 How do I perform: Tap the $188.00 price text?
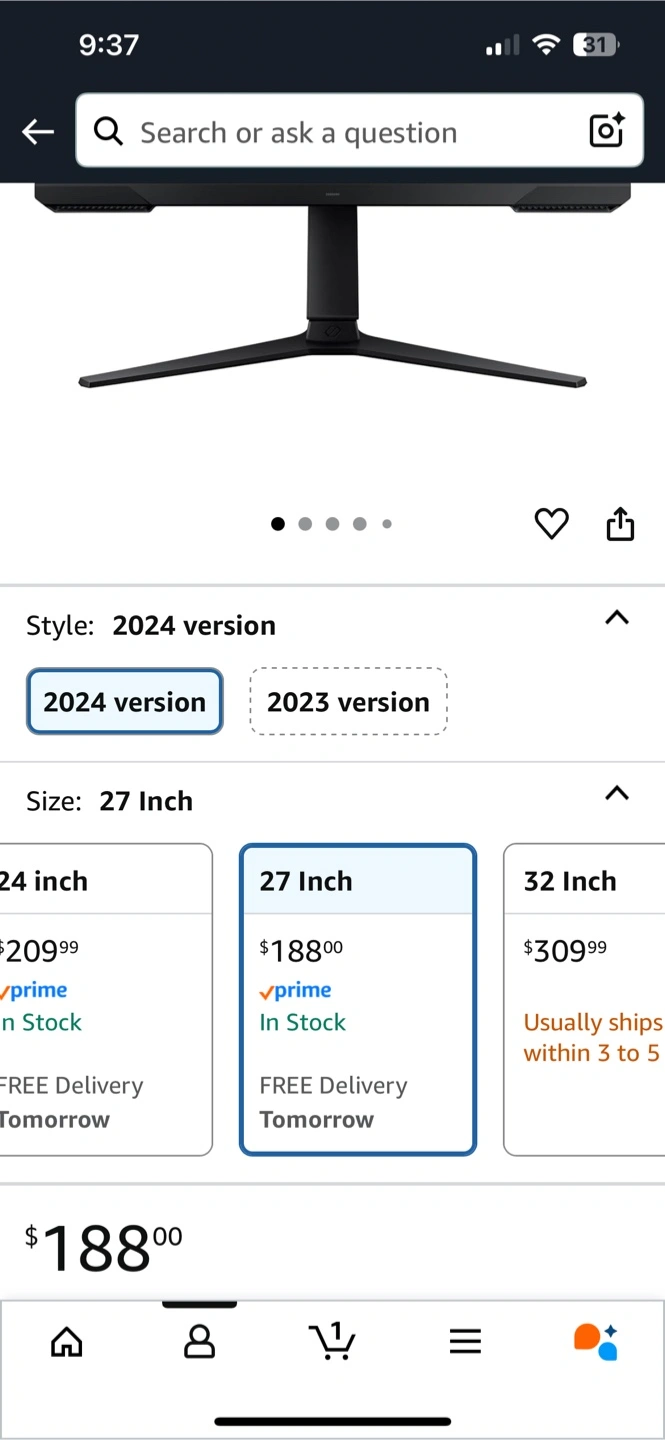click(104, 1248)
